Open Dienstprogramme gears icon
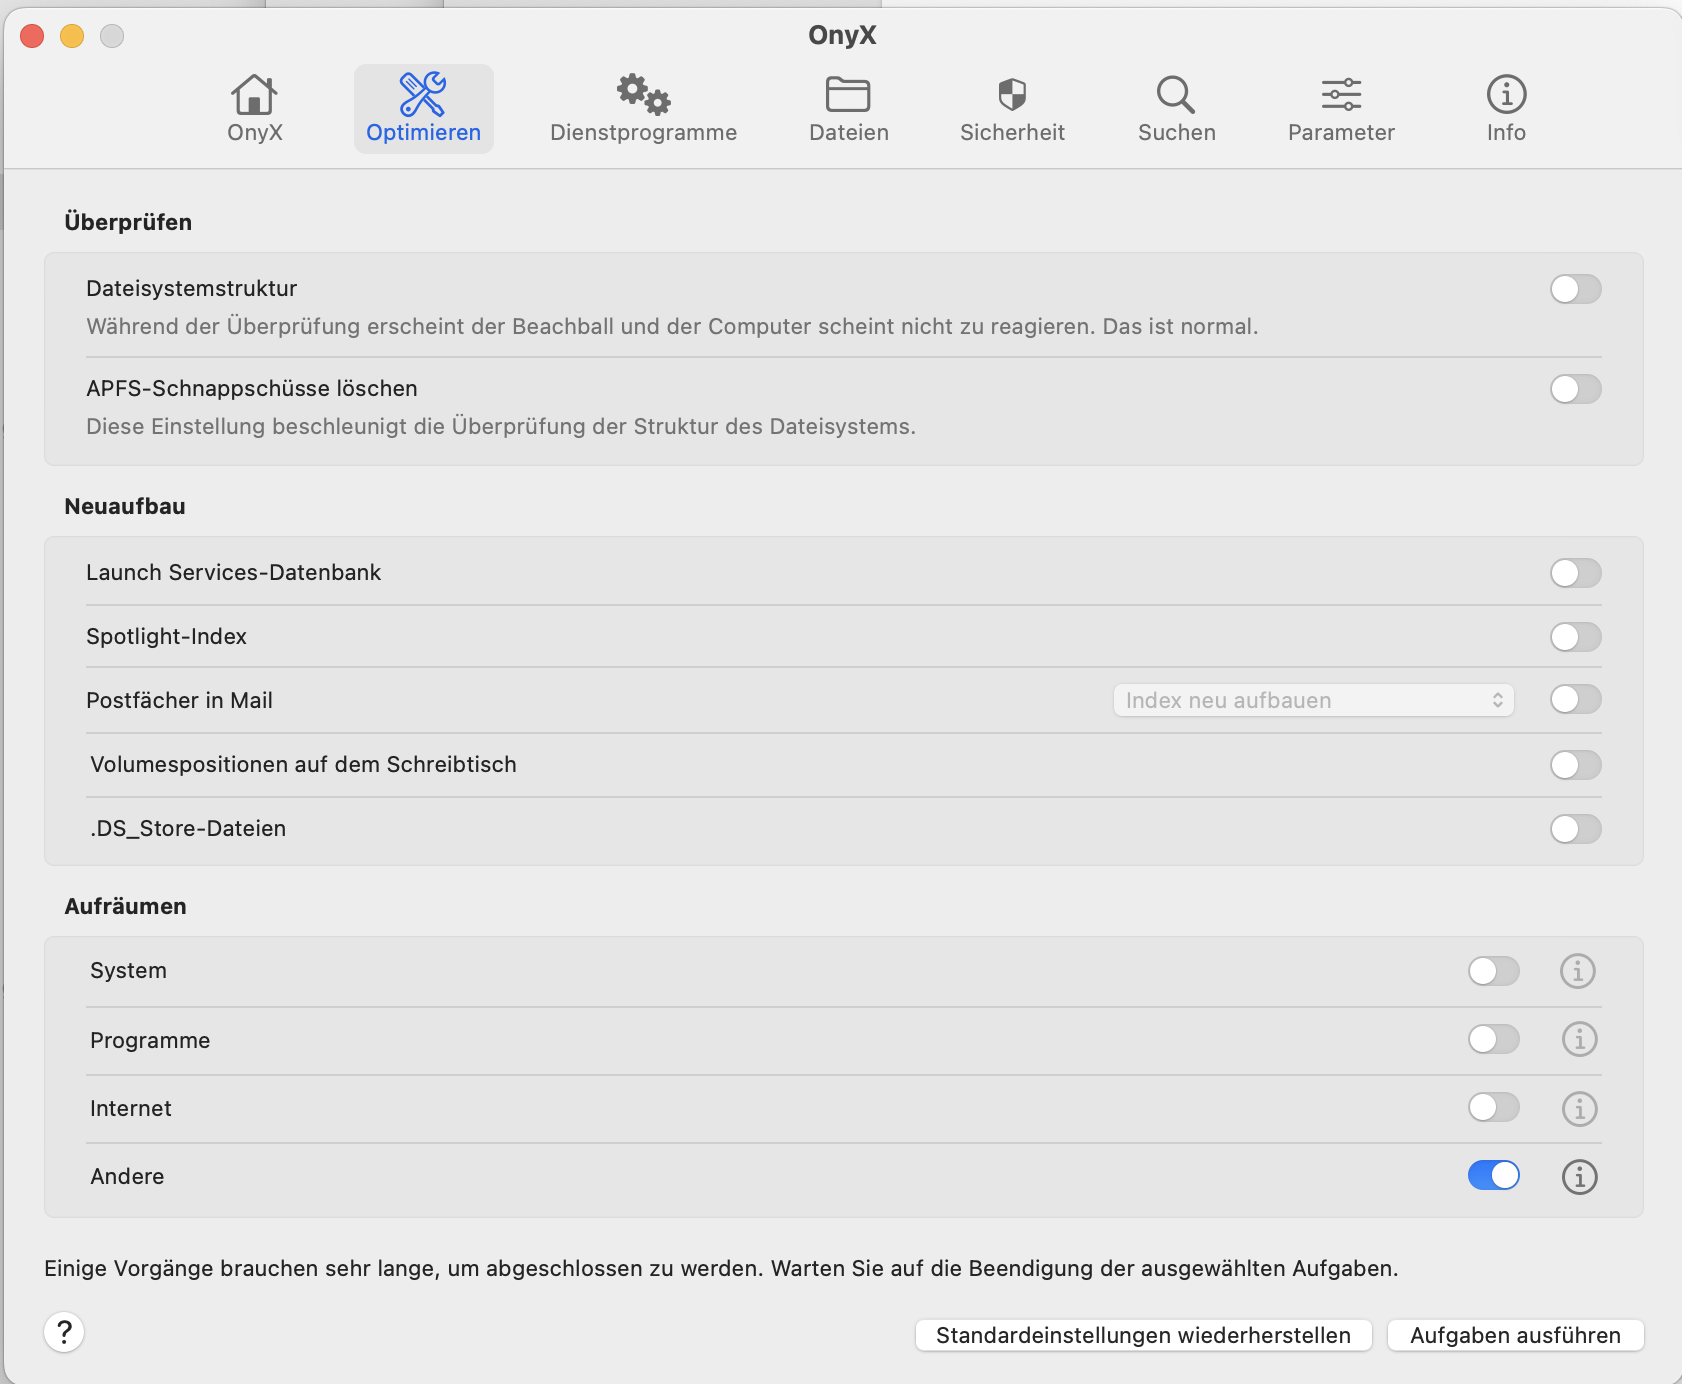 [643, 94]
